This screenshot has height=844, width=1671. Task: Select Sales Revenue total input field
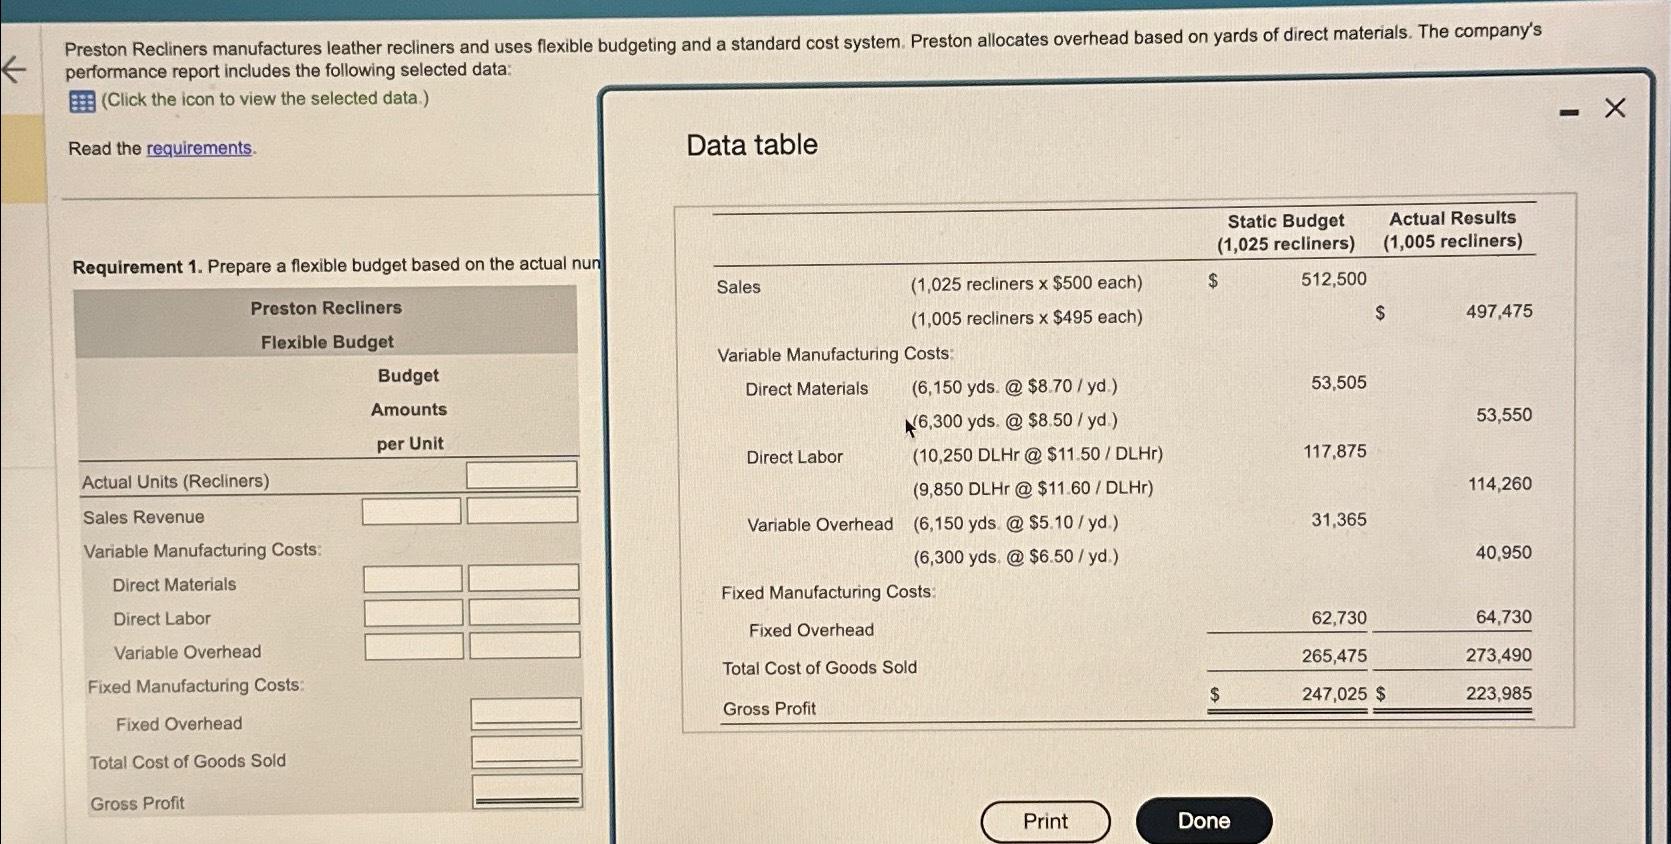tap(522, 510)
